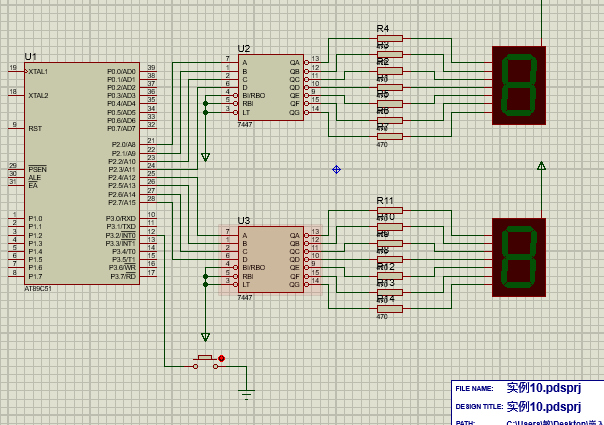This screenshot has width=604, height=425.
Task: Click the DESIGN TITLE value 实例10.pdsprj
Action: 544,407
